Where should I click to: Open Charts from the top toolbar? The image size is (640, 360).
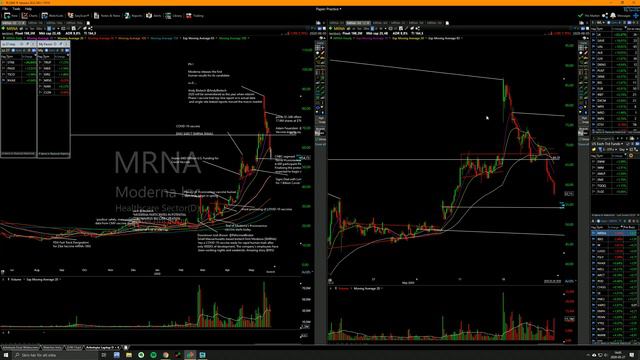[x=29, y=16]
